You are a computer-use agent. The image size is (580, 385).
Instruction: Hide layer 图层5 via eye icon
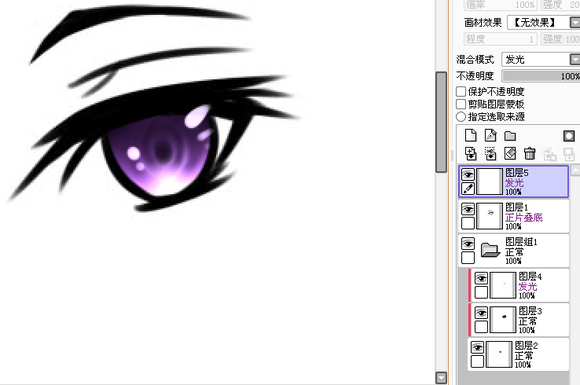(468, 175)
